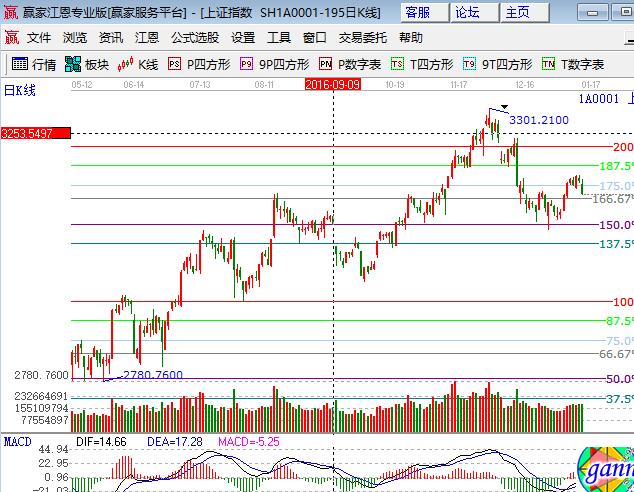Click the 2016-09-09 date marker
634x492 pixels.
(x=333, y=85)
